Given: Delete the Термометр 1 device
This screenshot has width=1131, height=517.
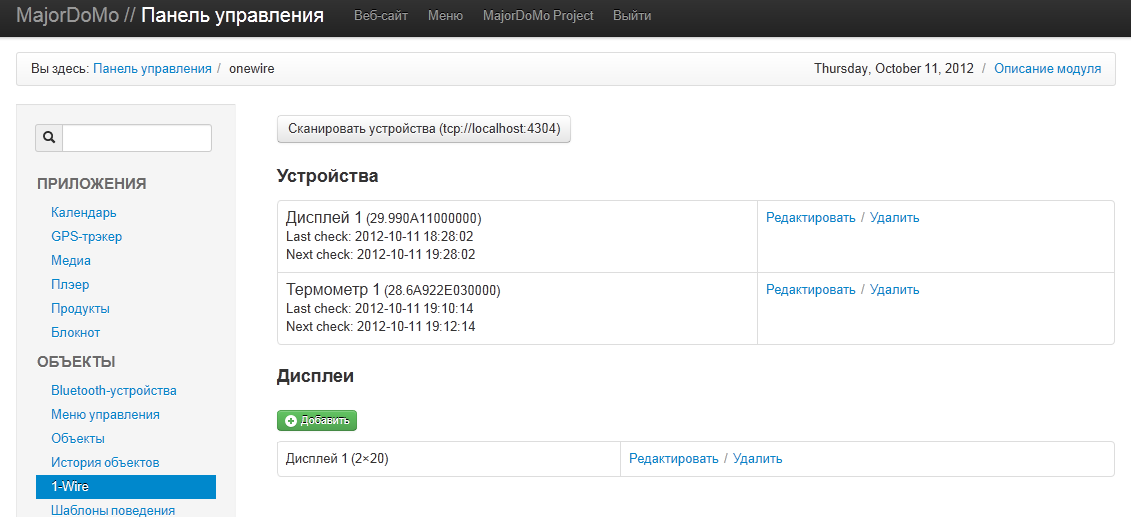Looking at the screenshot, I should coord(894,290).
